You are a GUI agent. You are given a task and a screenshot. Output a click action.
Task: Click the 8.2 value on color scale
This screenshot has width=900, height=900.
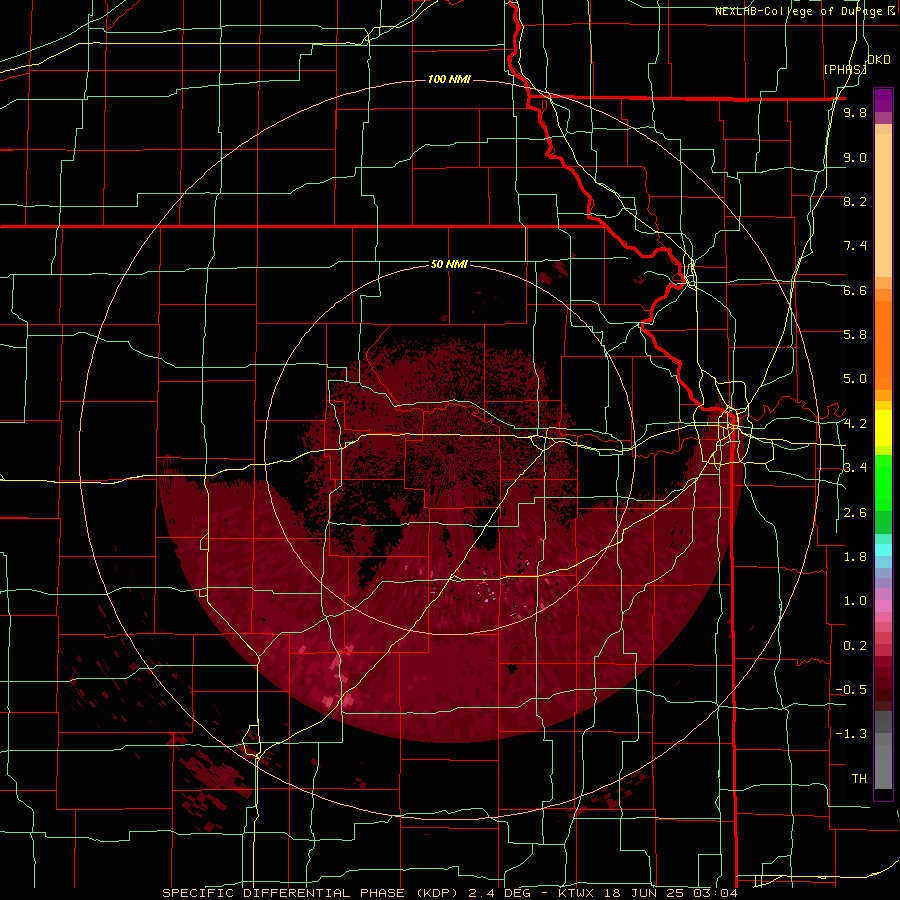(855, 201)
